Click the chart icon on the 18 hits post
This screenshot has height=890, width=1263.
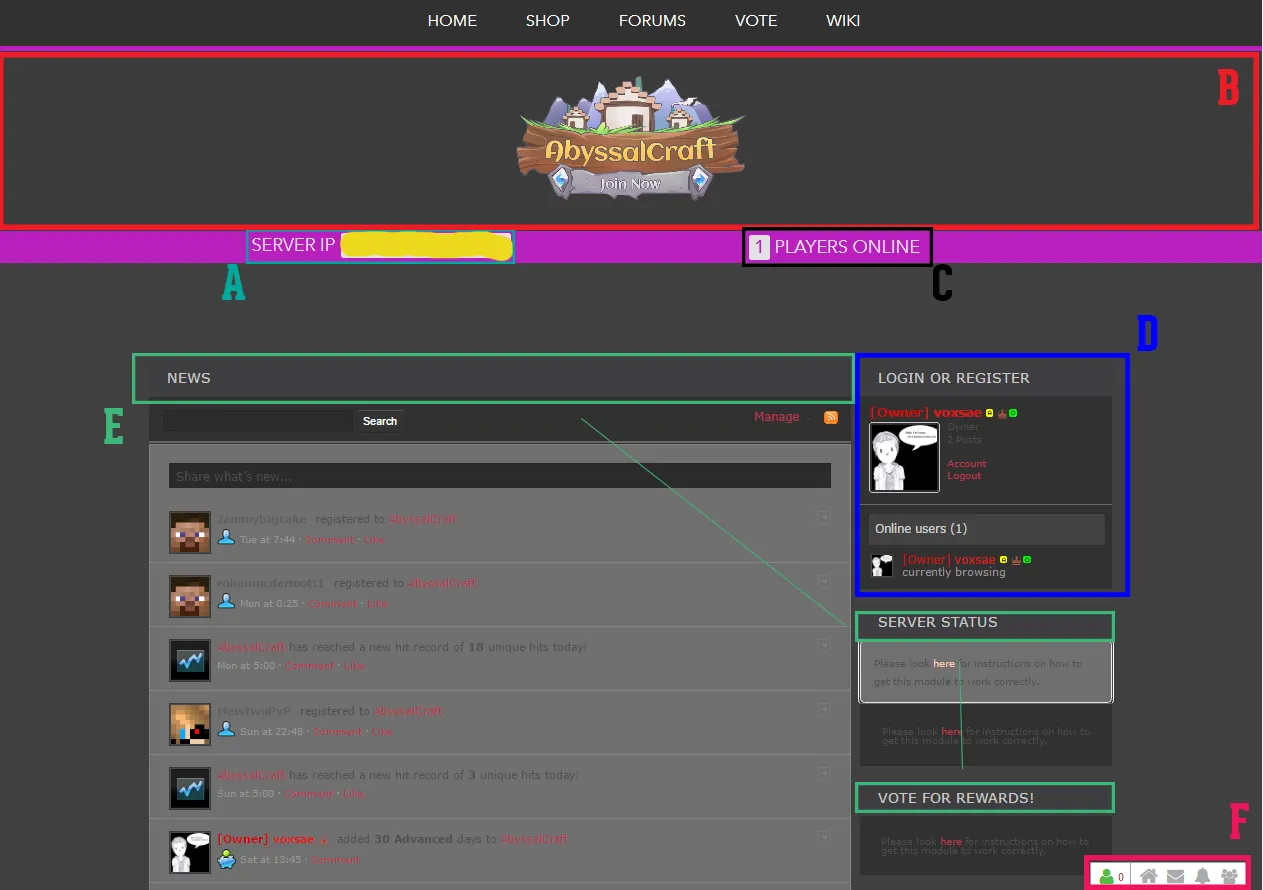tap(190, 660)
